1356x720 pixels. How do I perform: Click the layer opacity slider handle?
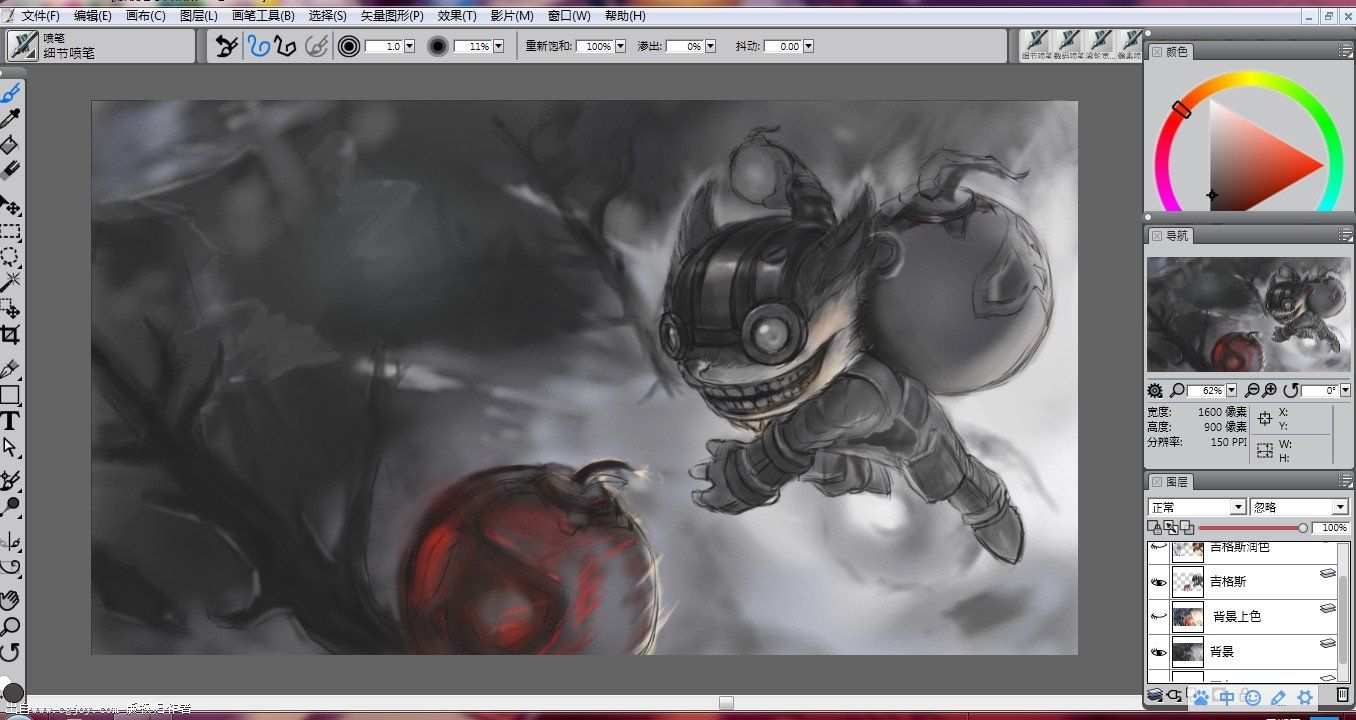click(1303, 527)
